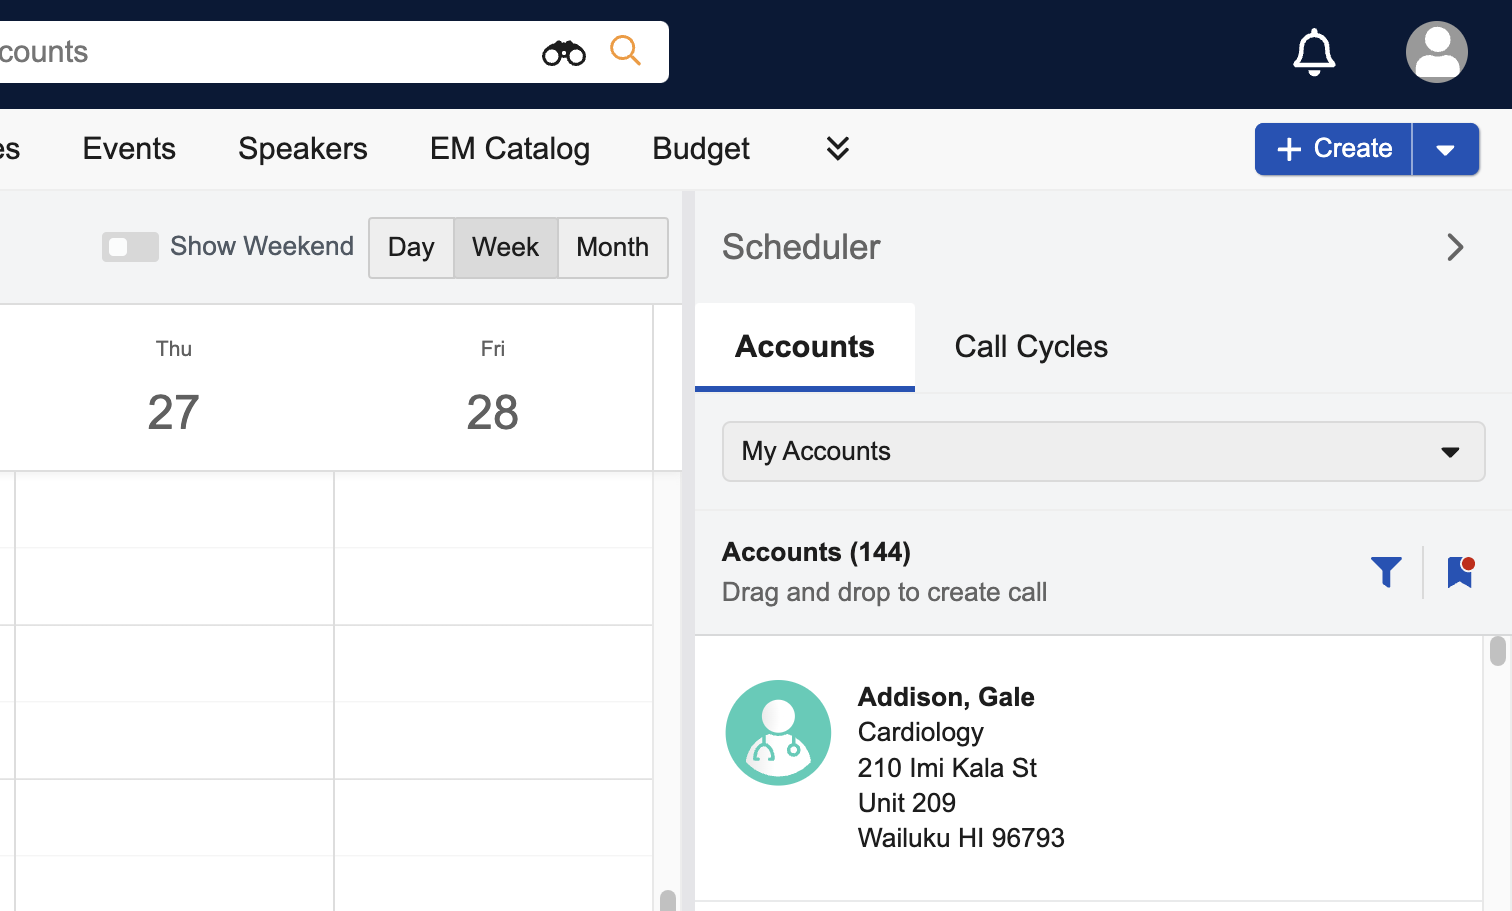The image size is (1512, 911).
Task: Collapse the Scheduler panel with chevron arrow
Action: click(x=1455, y=247)
